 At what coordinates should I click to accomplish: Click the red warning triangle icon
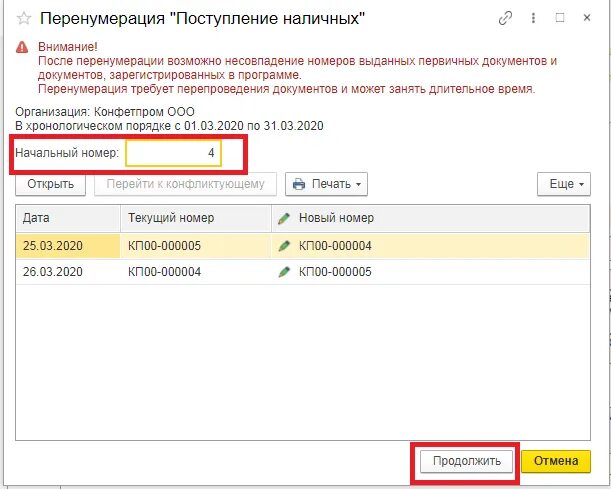(22, 47)
